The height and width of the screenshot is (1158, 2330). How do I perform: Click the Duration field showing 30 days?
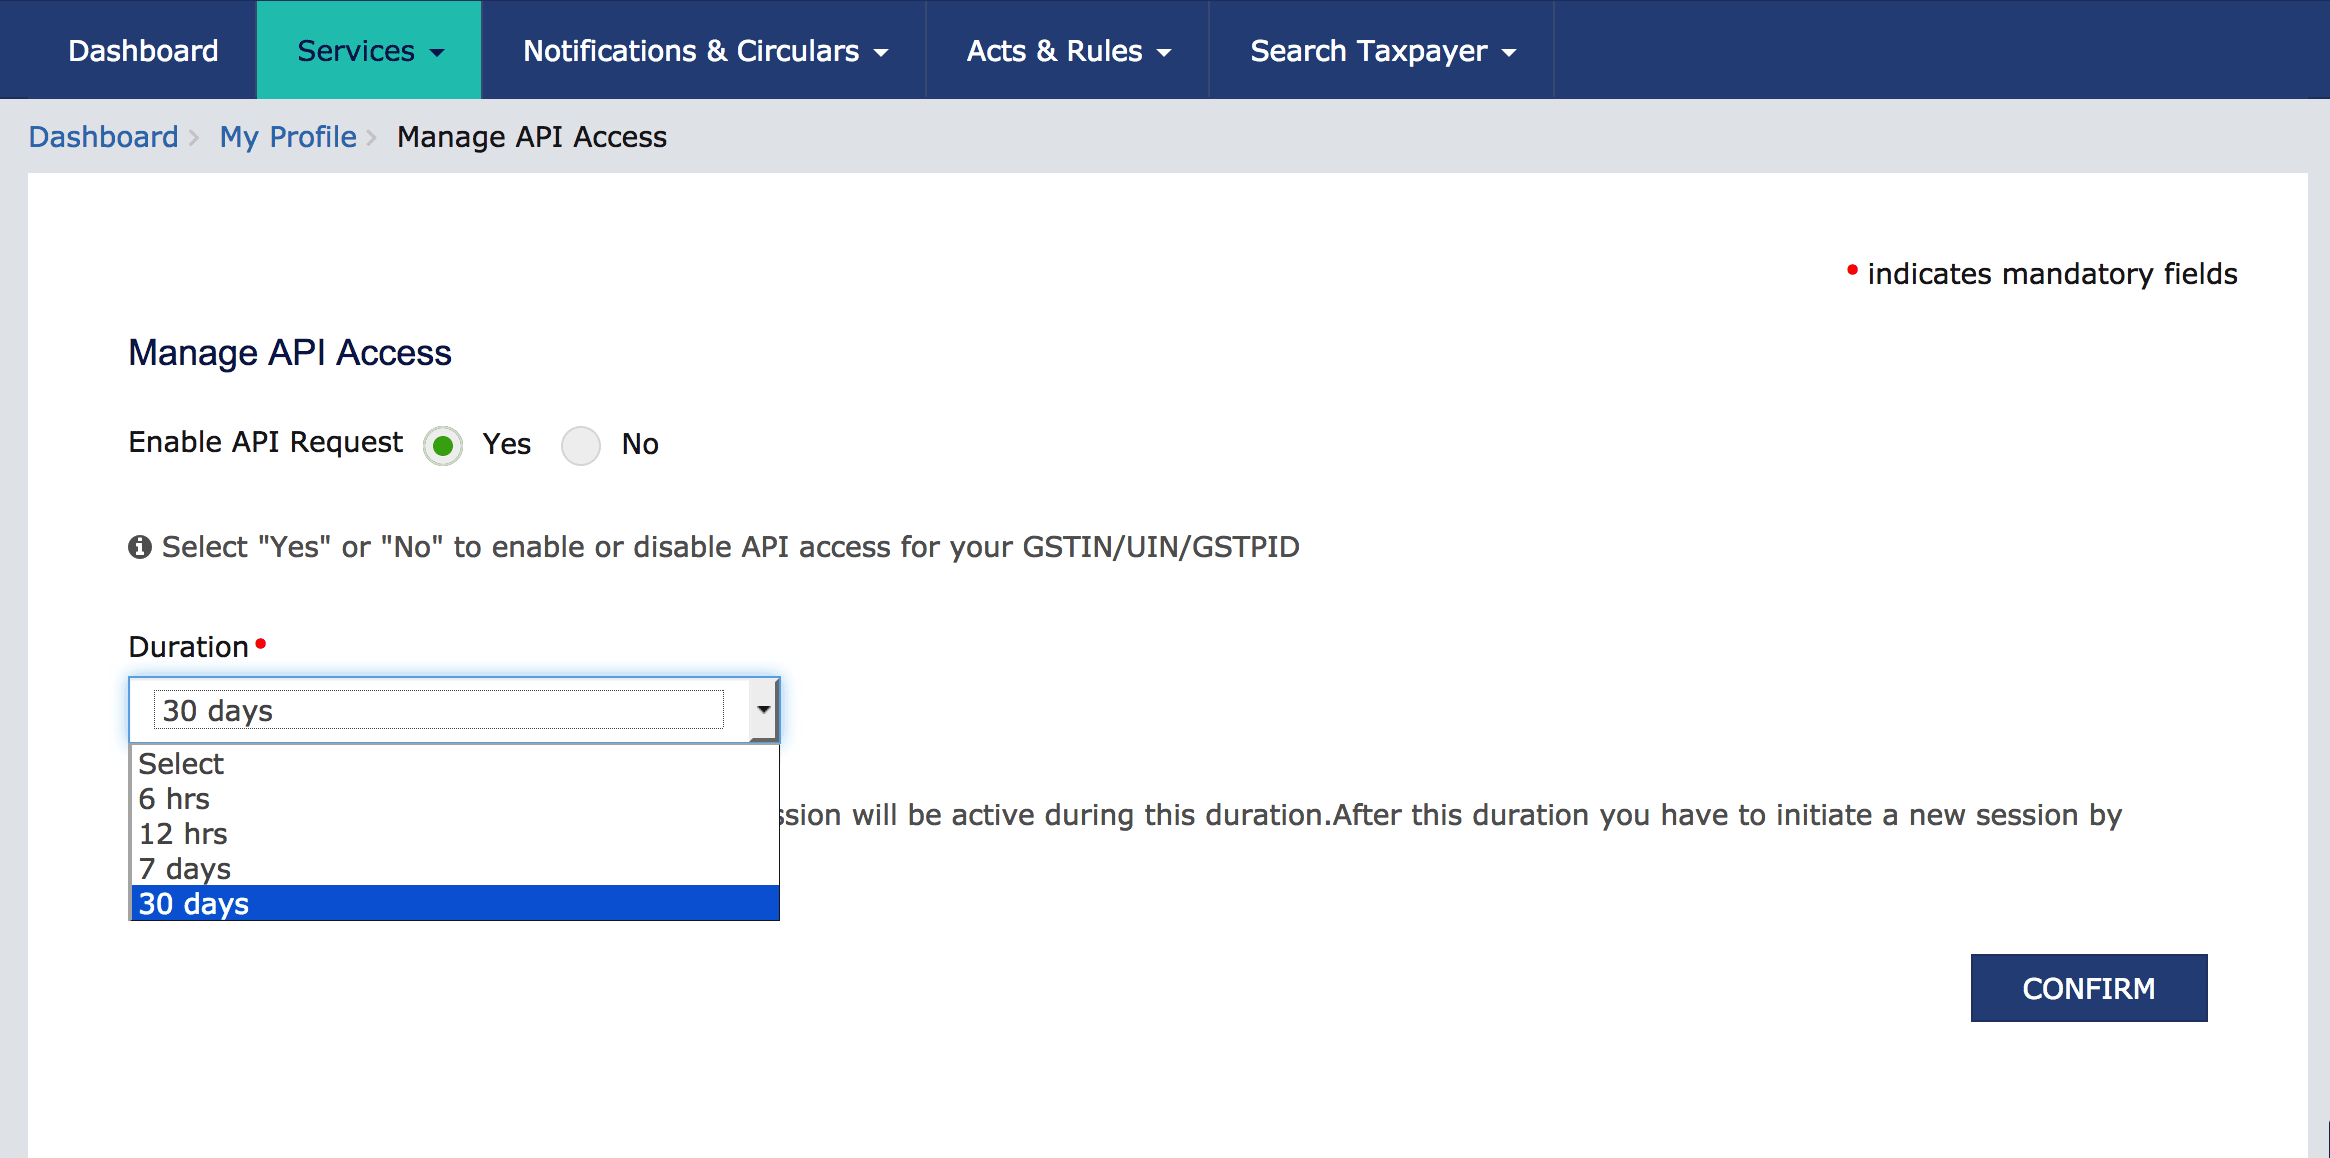[439, 710]
